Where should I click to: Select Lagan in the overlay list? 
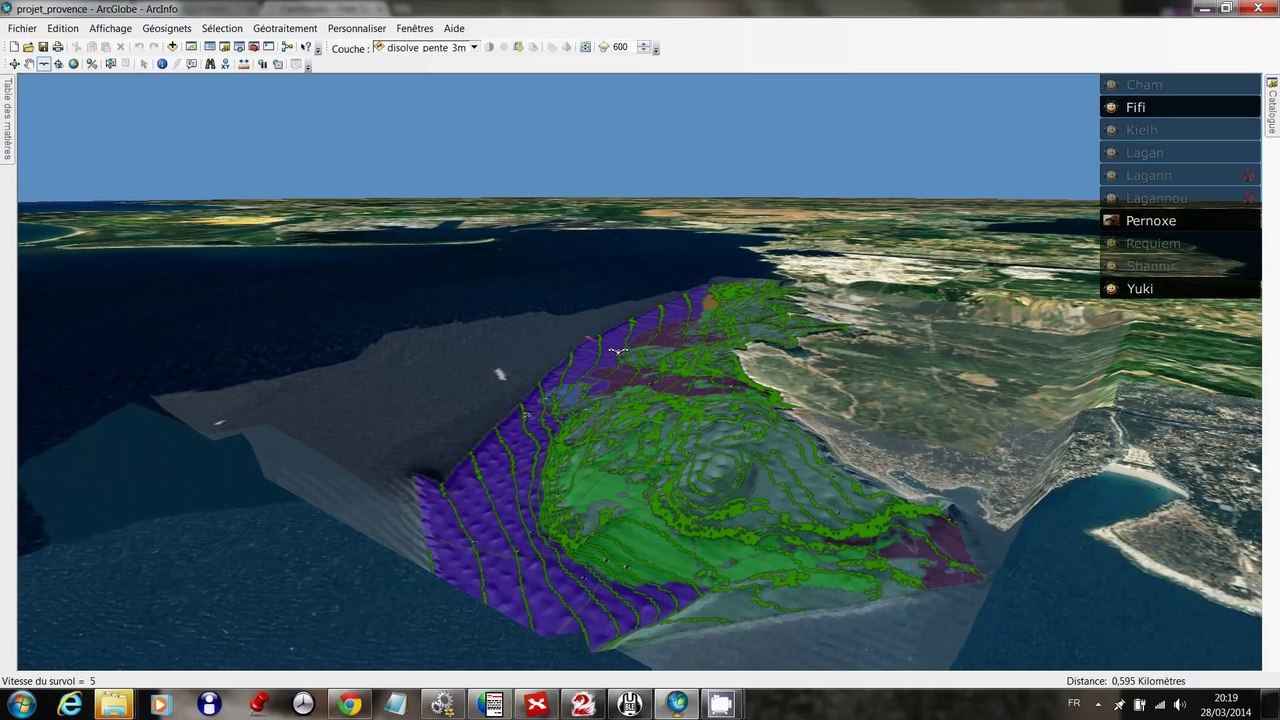coord(1180,153)
